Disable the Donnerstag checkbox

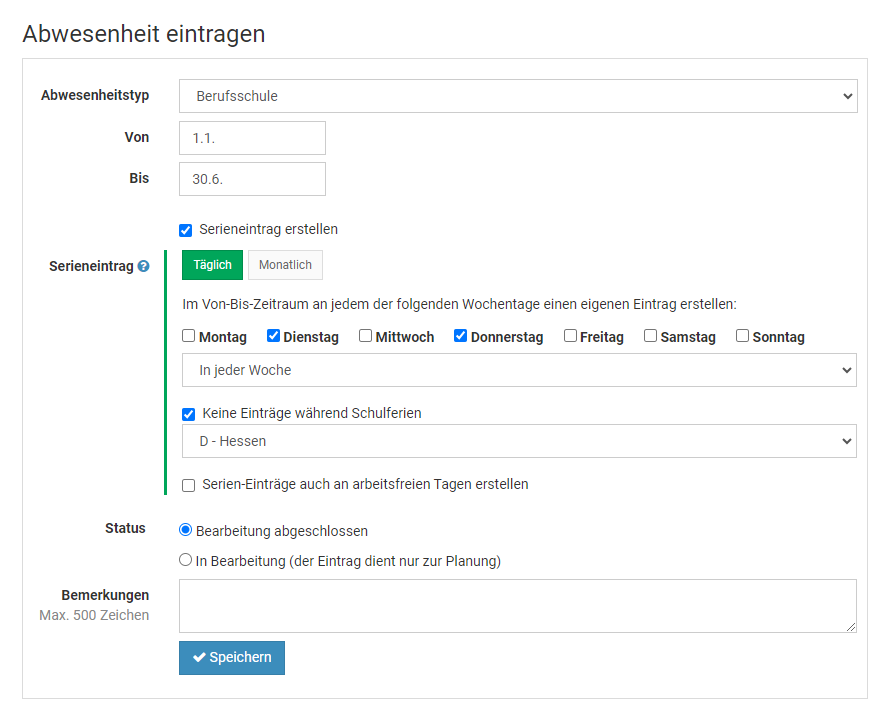[460, 336]
